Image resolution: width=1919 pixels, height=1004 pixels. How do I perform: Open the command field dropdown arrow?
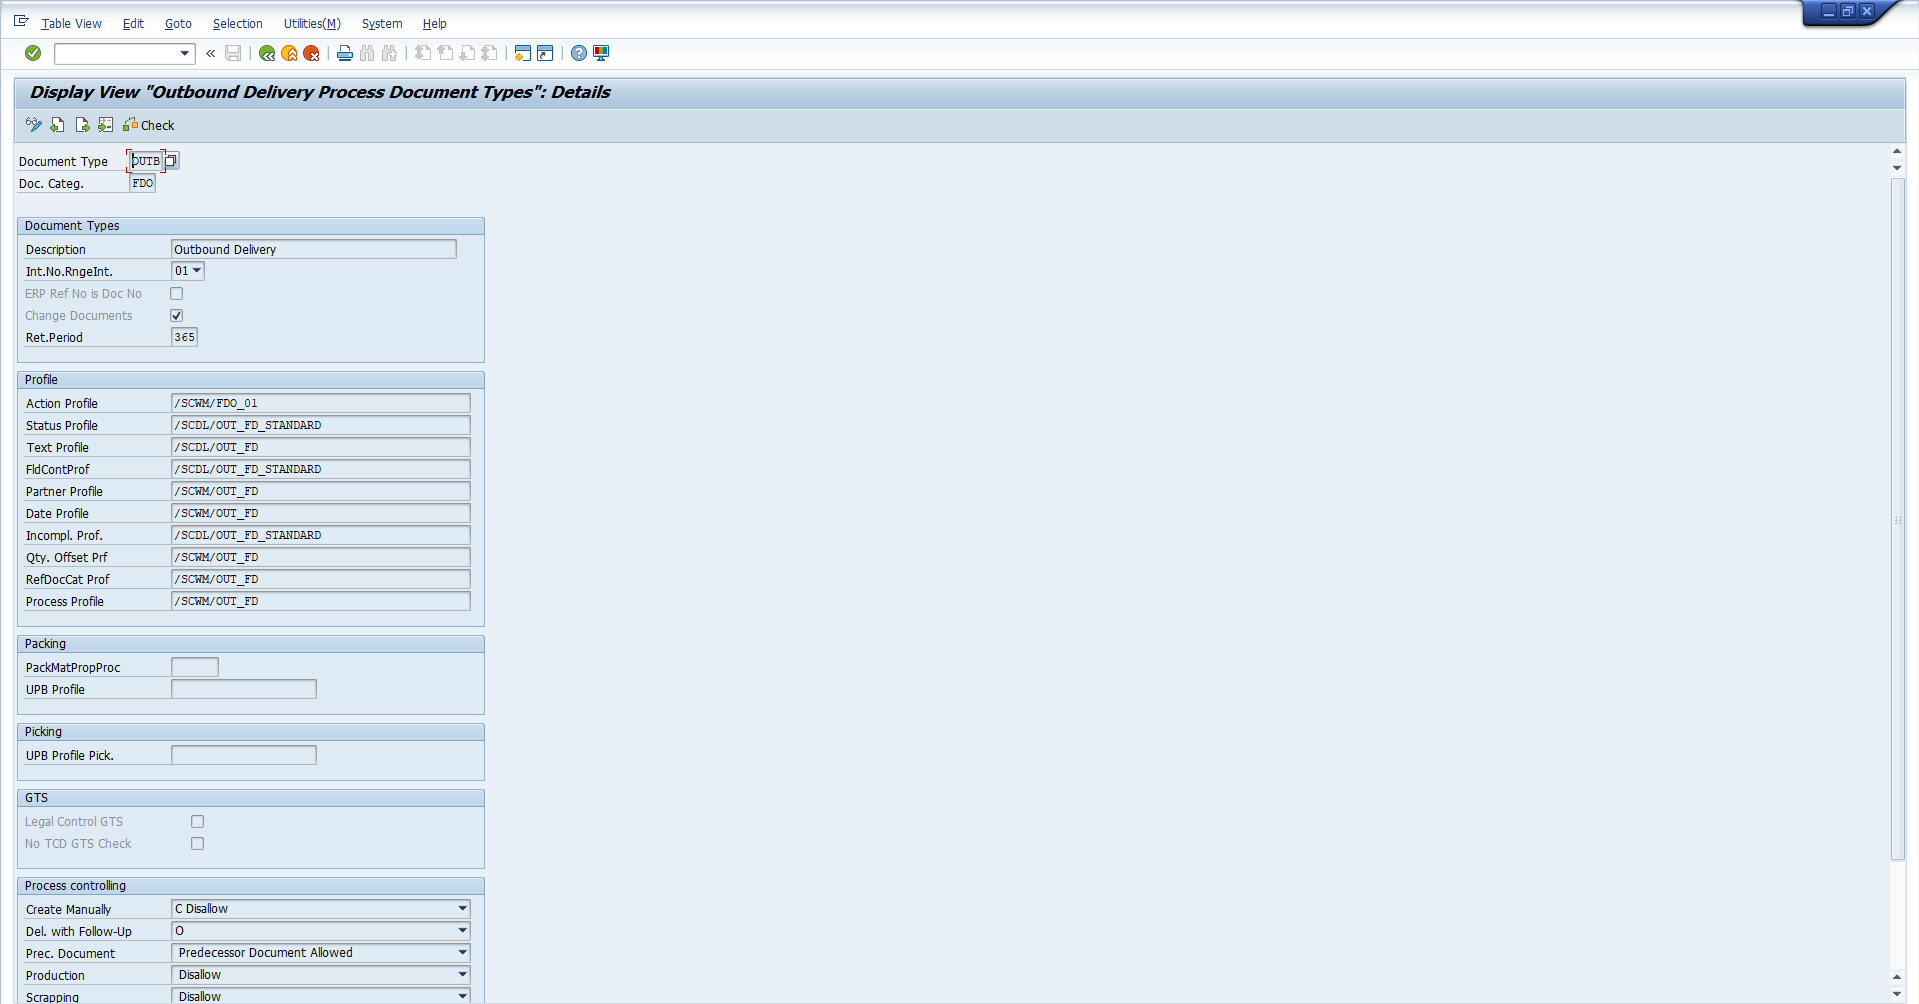click(x=185, y=53)
